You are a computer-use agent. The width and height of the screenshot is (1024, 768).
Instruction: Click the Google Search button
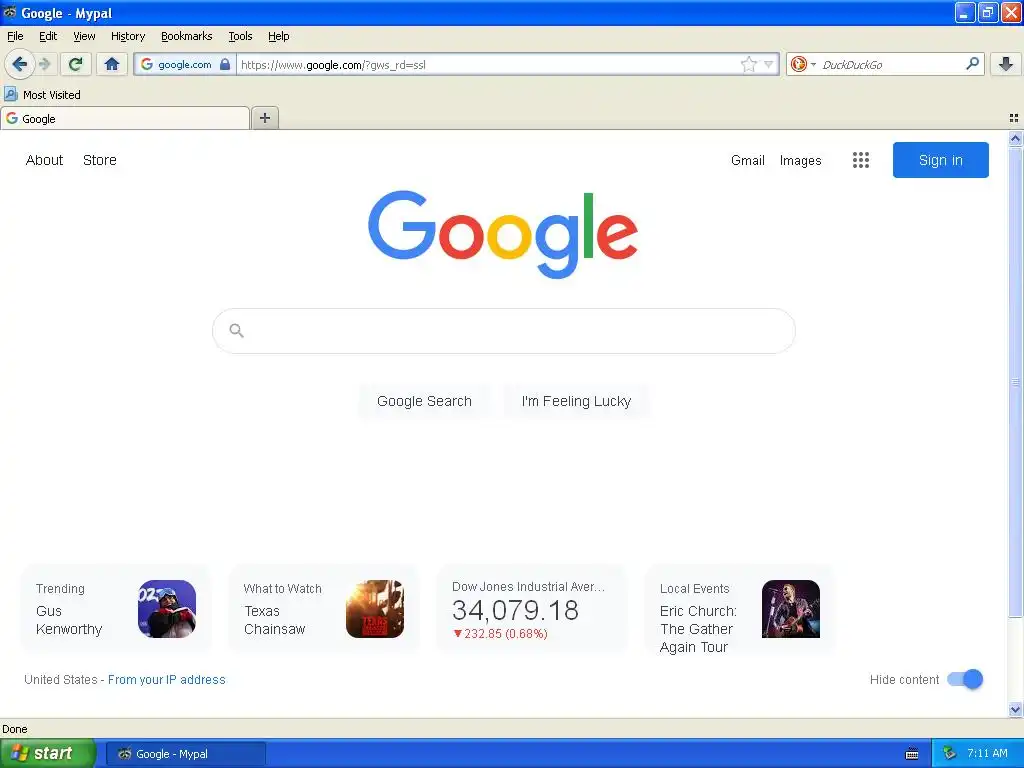424,401
